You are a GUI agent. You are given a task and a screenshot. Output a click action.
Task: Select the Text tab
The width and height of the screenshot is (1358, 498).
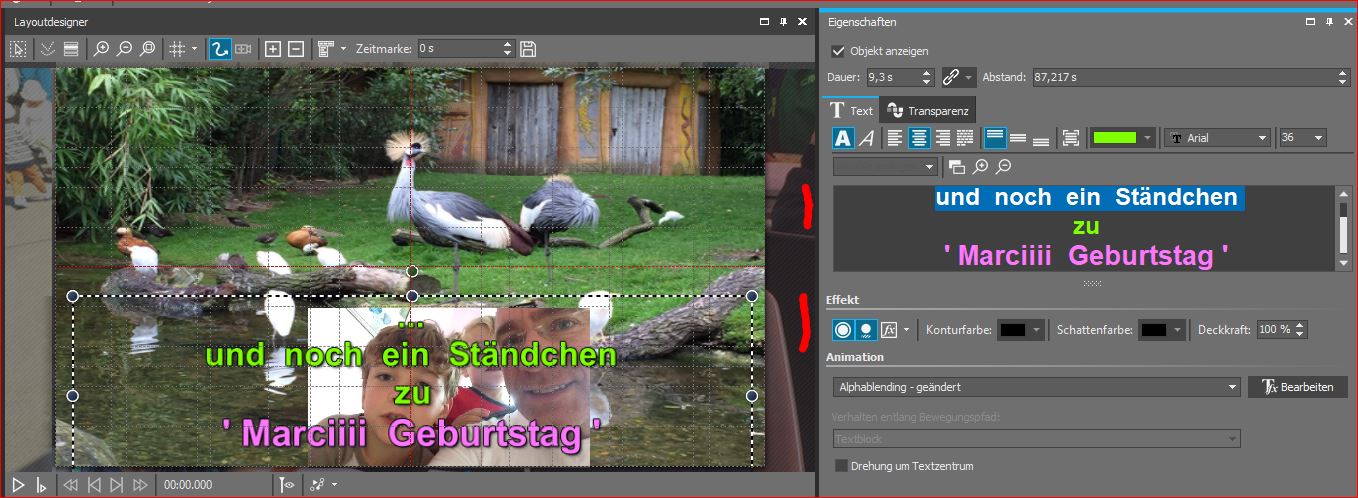tap(851, 111)
